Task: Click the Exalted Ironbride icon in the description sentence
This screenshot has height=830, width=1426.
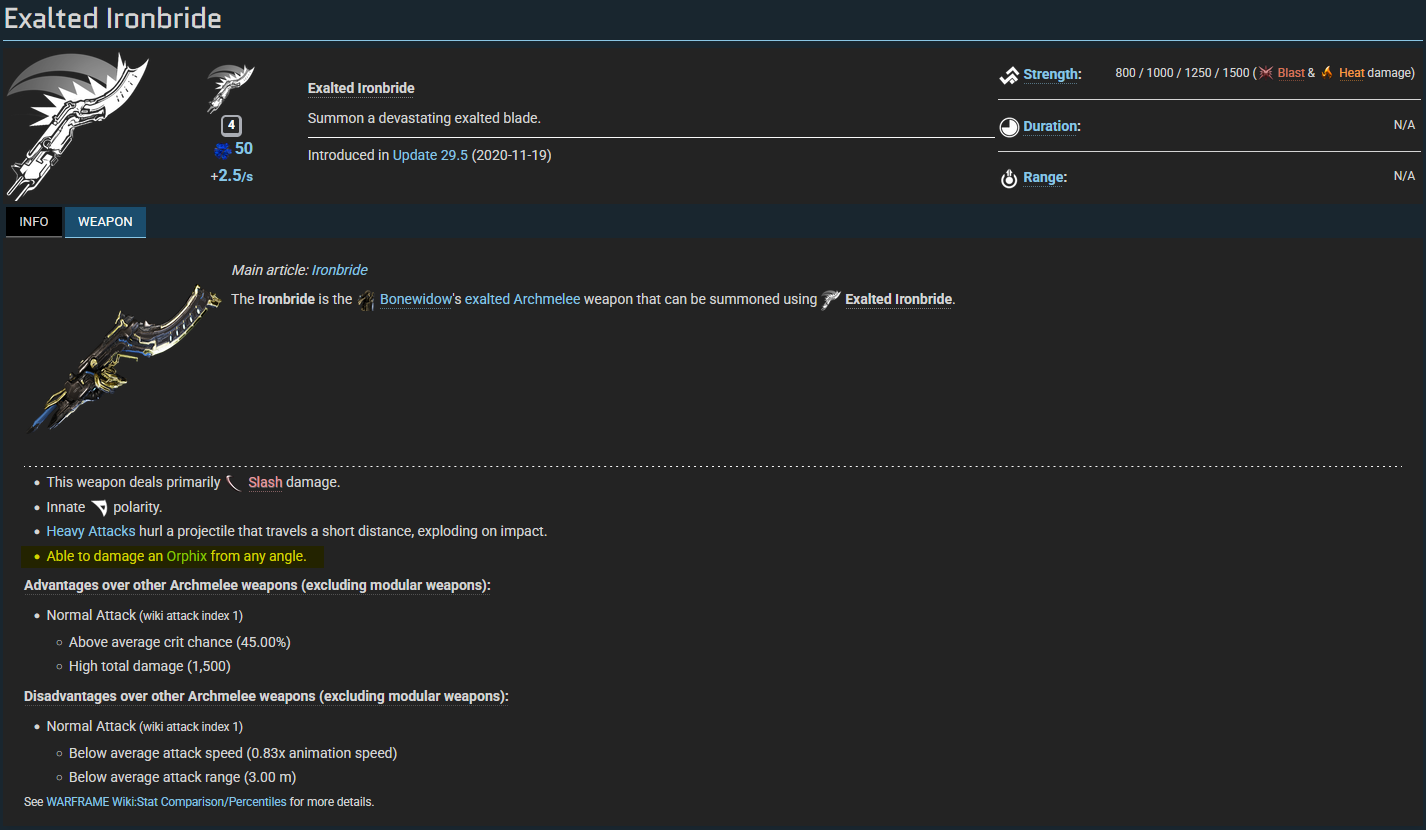Action: (831, 300)
